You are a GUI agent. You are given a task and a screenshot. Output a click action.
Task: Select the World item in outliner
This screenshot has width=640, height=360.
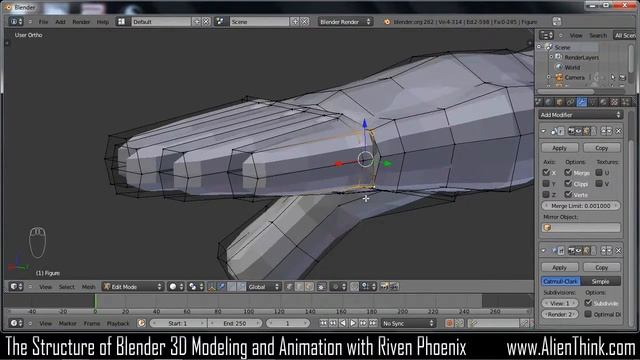click(572, 67)
